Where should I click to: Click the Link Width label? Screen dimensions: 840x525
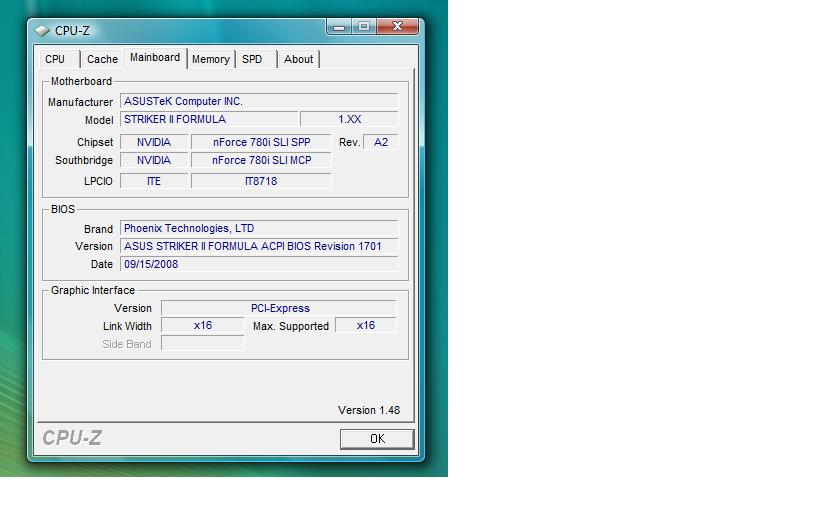point(128,326)
